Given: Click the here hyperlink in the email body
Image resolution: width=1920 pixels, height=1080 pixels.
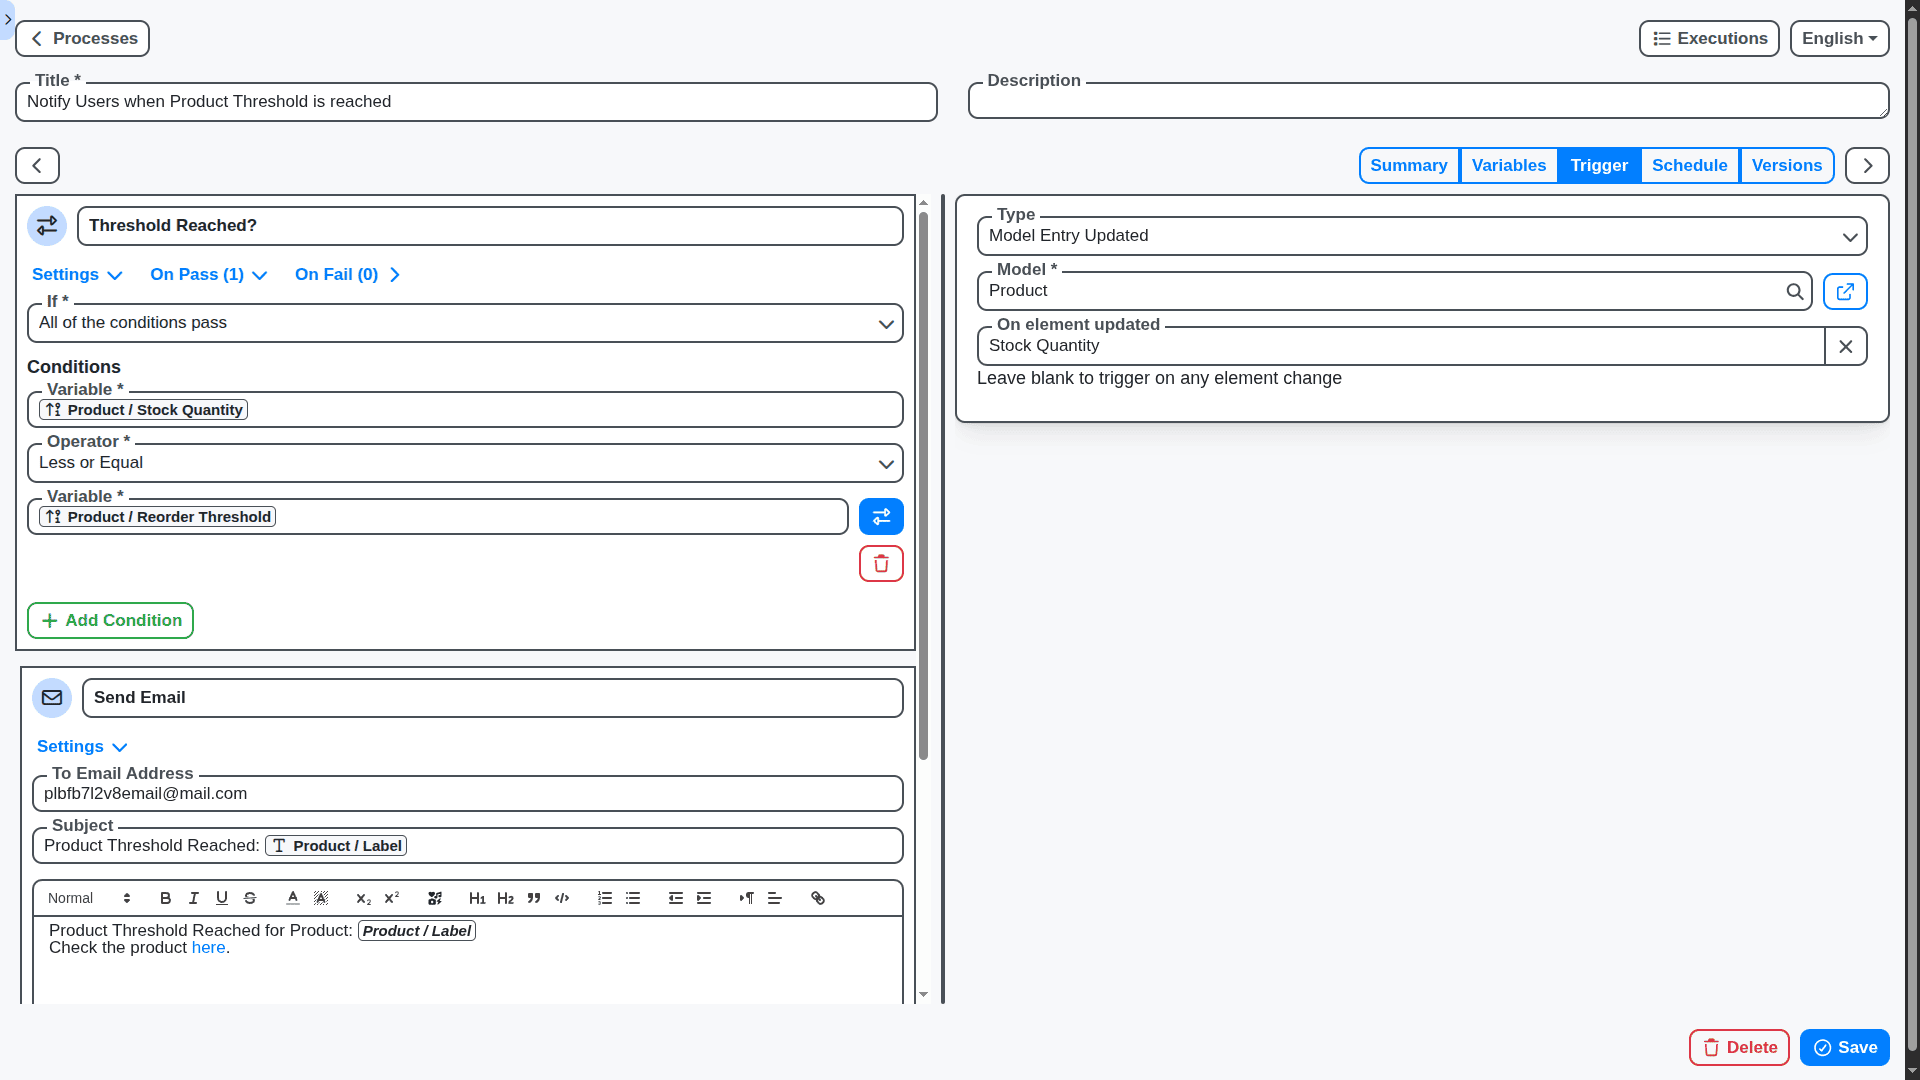Looking at the screenshot, I should (x=208, y=947).
